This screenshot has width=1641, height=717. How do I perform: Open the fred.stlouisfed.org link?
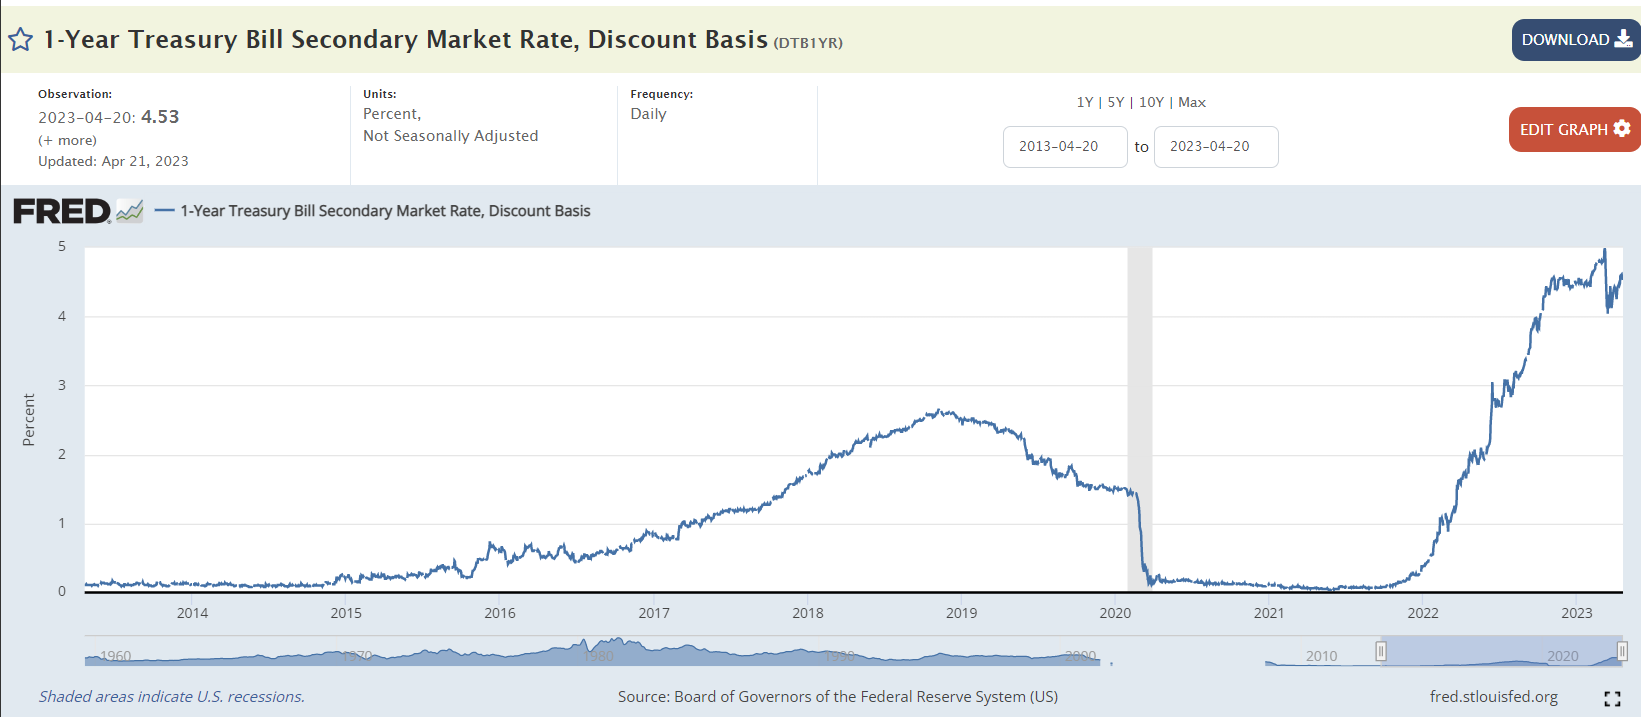1493,696
